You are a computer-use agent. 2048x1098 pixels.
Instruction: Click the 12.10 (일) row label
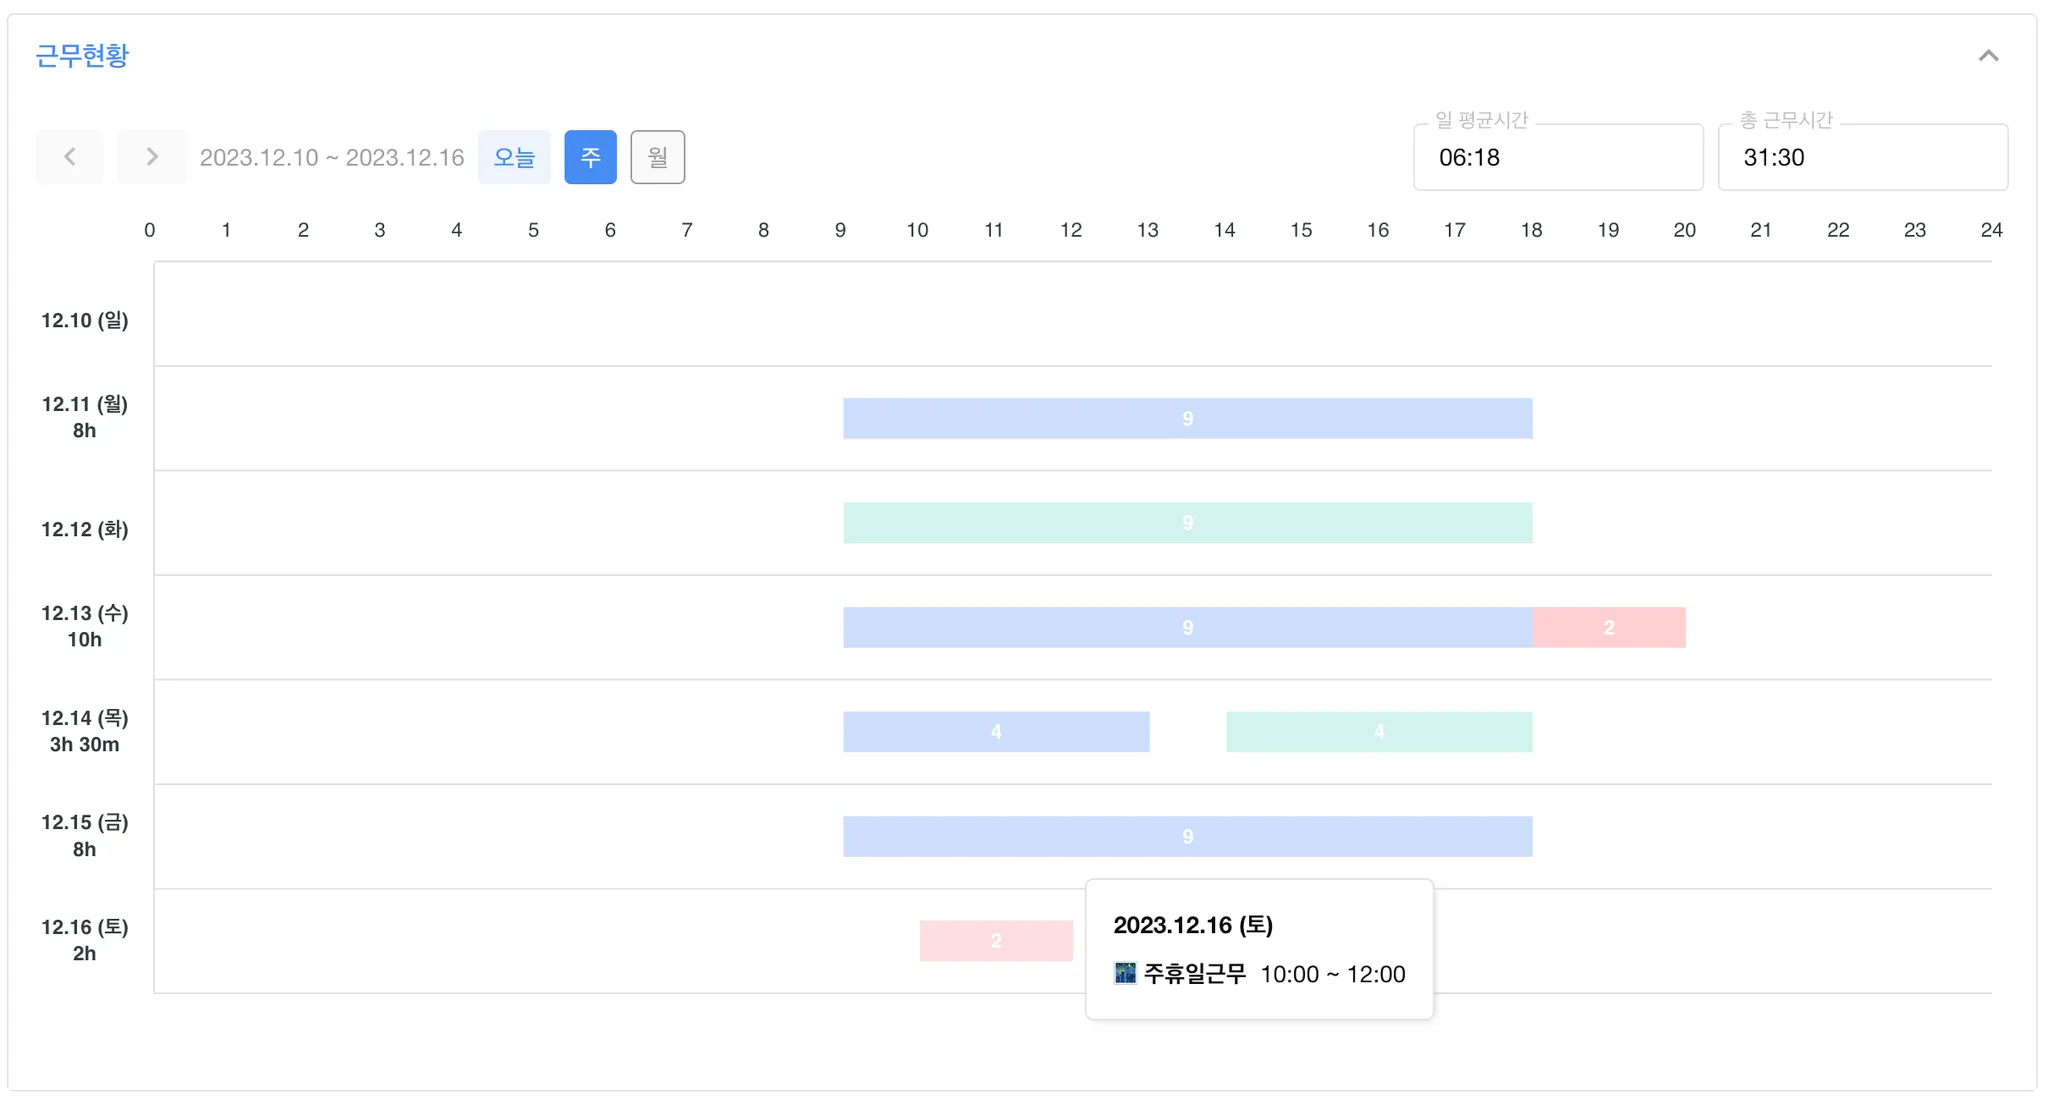click(x=85, y=320)
